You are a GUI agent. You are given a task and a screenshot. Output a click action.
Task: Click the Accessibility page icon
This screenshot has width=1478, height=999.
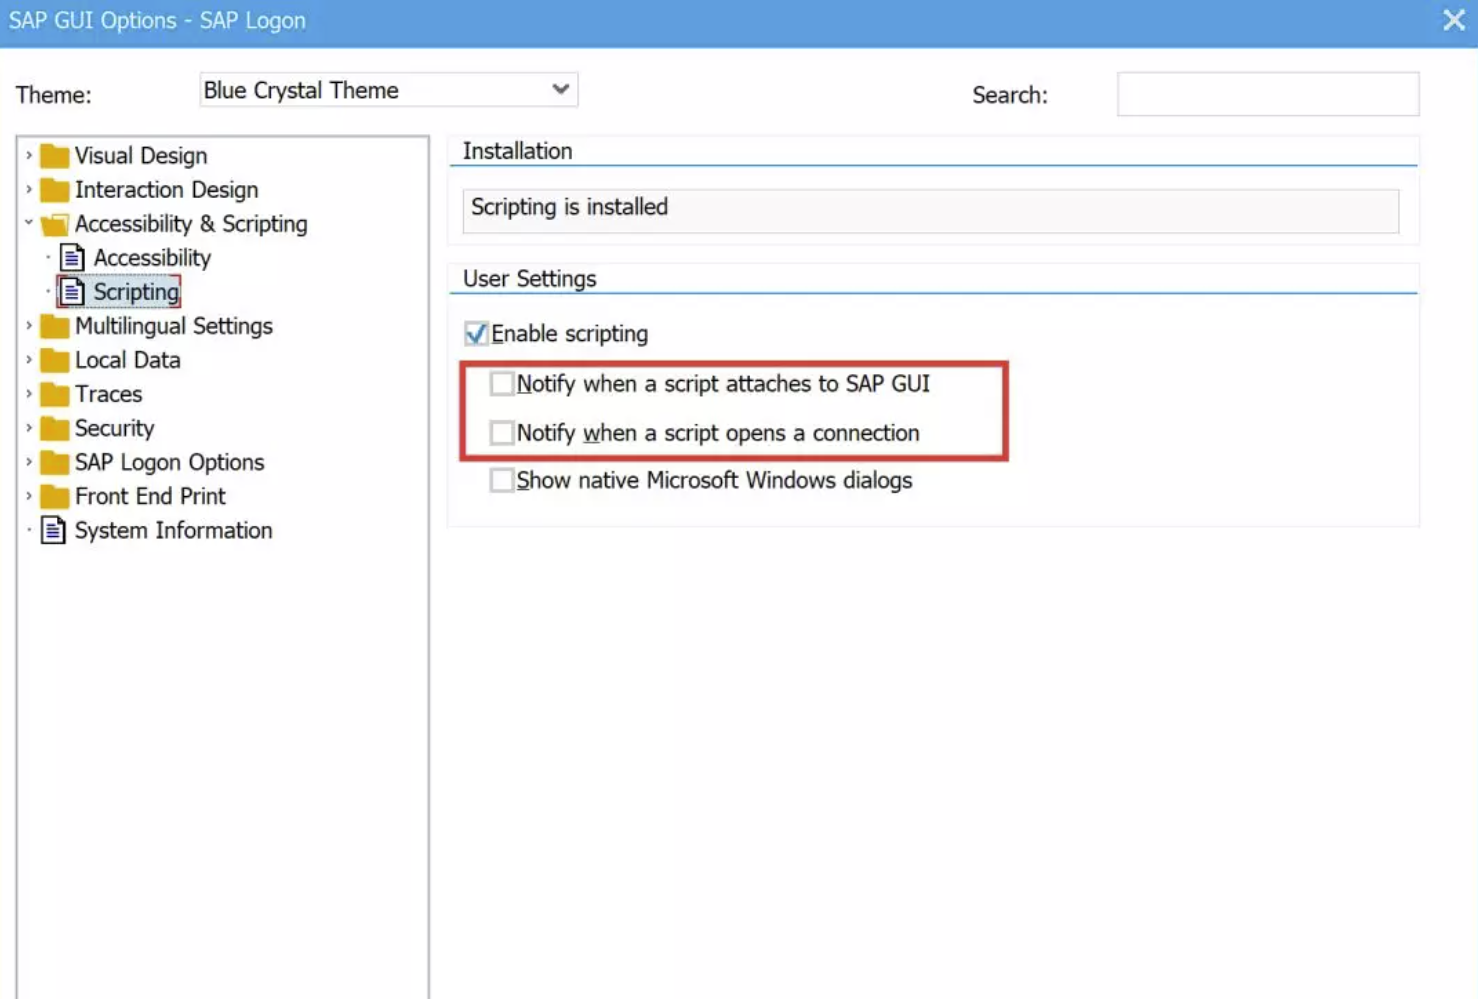tap(72, 258)
